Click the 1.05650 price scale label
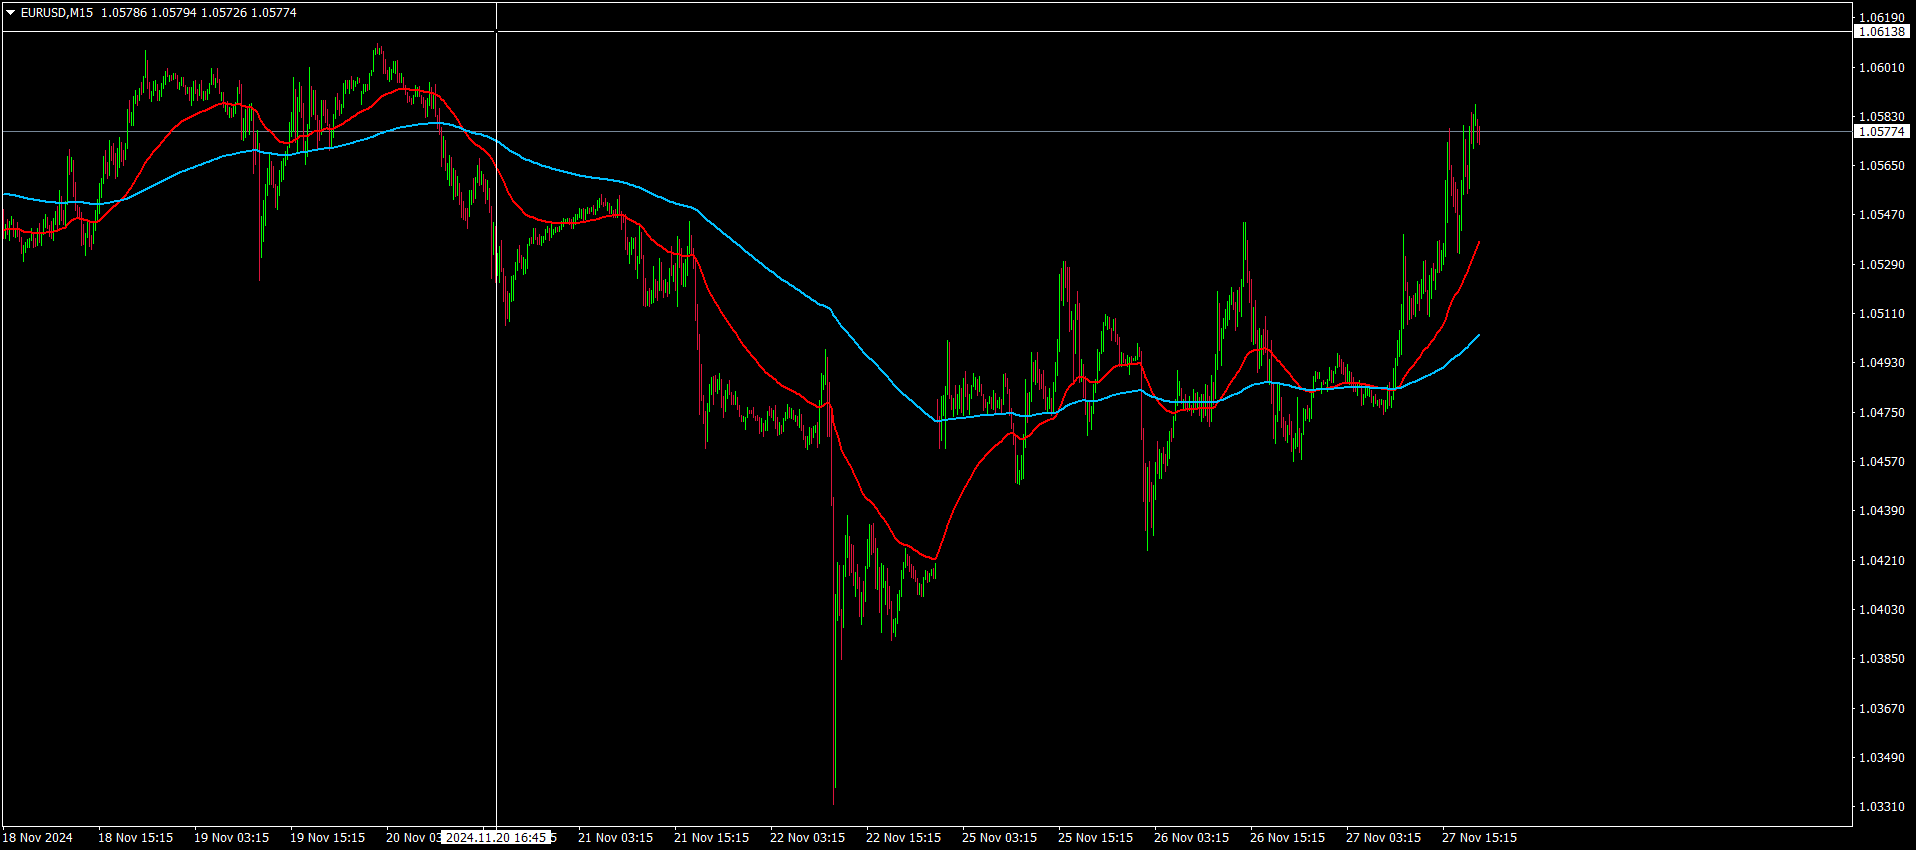Screen dimensions: 1916x850 pos(1882,166)
